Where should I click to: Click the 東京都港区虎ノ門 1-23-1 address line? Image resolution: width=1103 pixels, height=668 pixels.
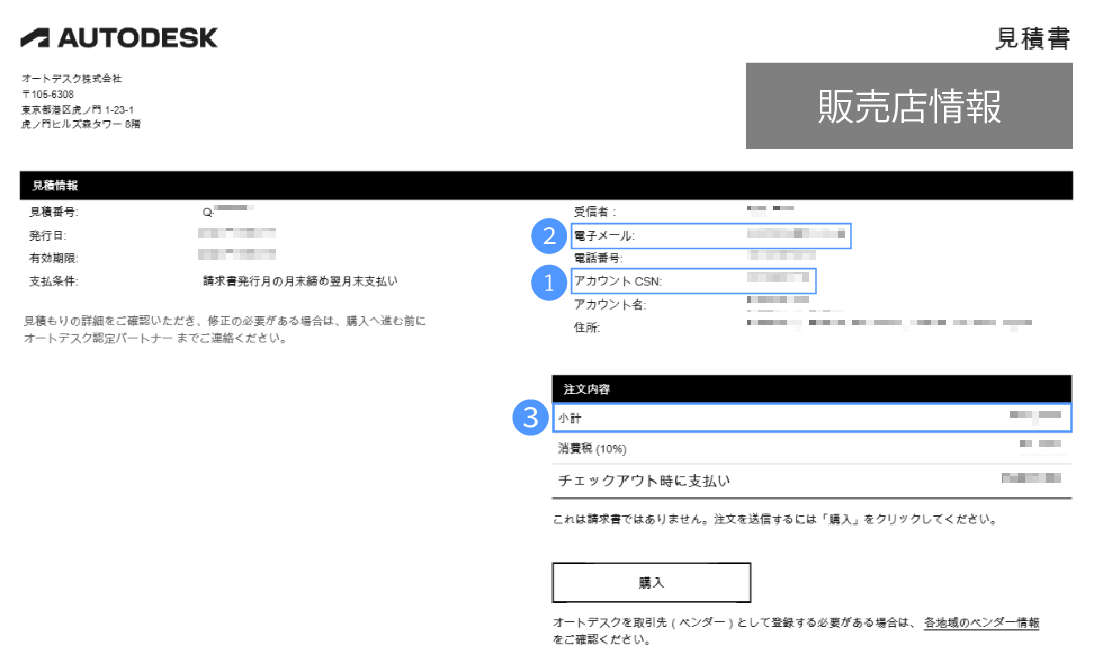[77, 110]
